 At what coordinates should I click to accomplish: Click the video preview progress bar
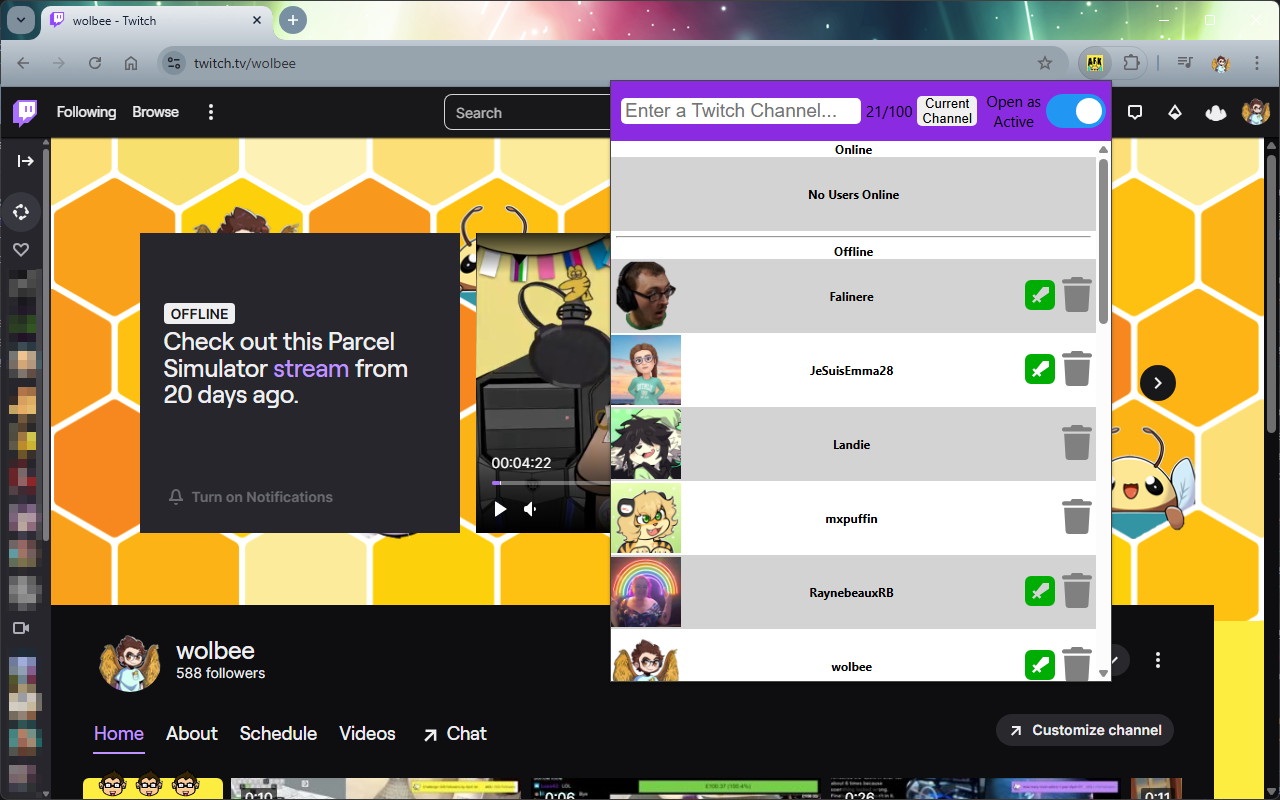550,483
